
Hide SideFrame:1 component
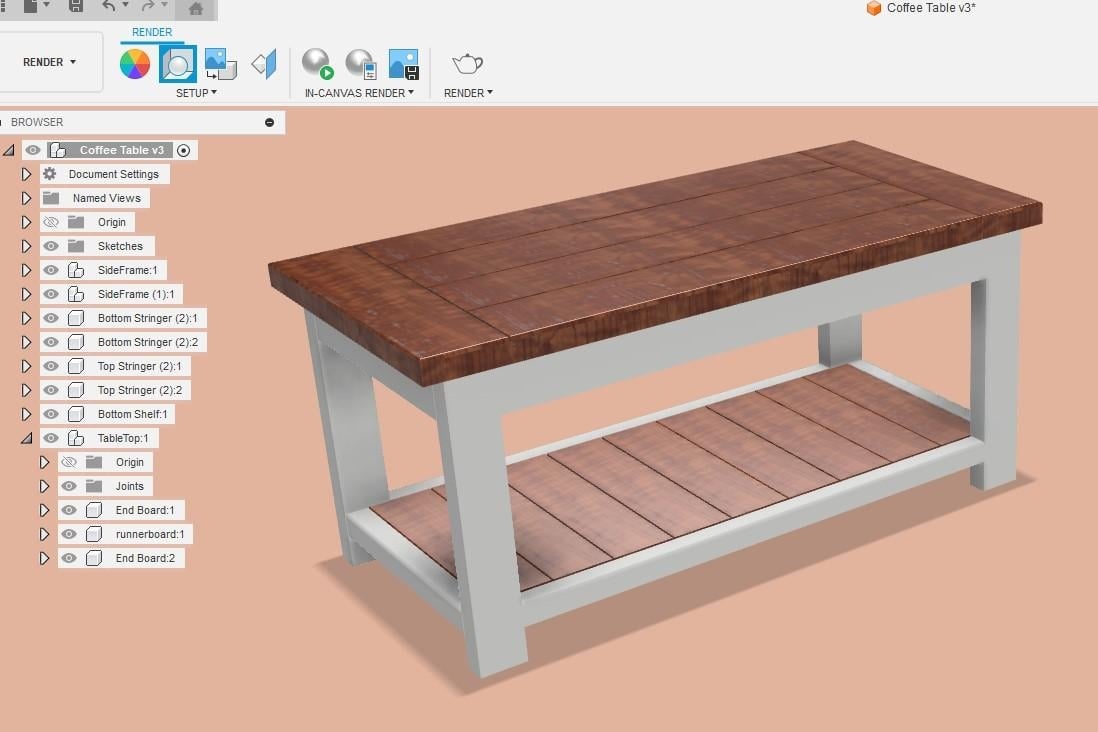click(50, 270)
